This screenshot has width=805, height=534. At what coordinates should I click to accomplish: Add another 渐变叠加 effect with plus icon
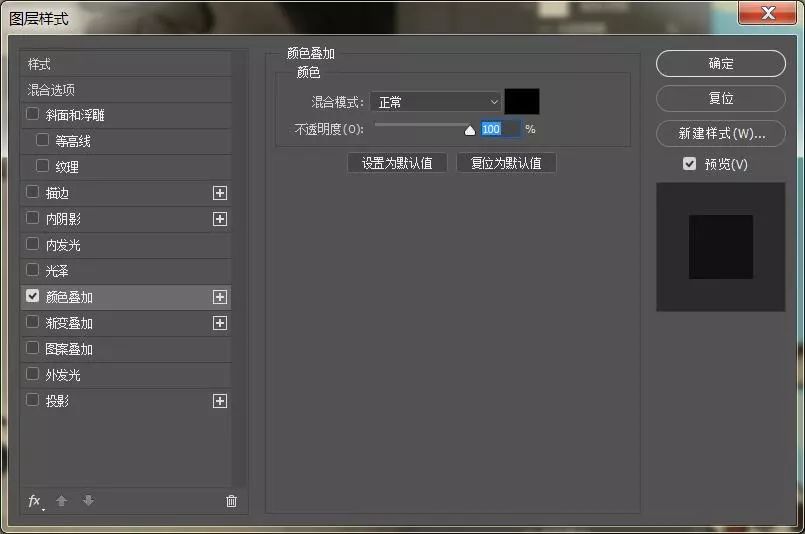pos(220,323)
